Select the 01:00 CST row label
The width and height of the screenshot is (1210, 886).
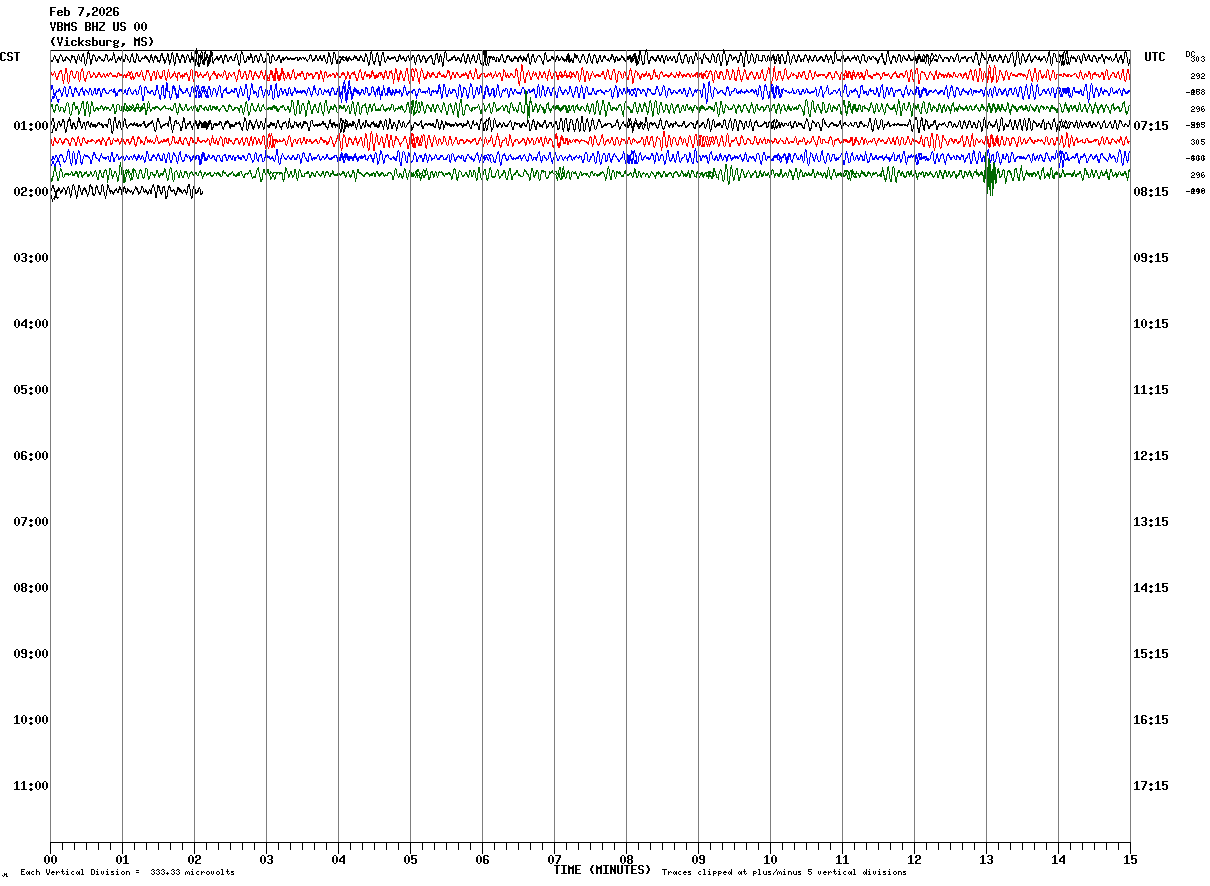(x=31, y=126)
